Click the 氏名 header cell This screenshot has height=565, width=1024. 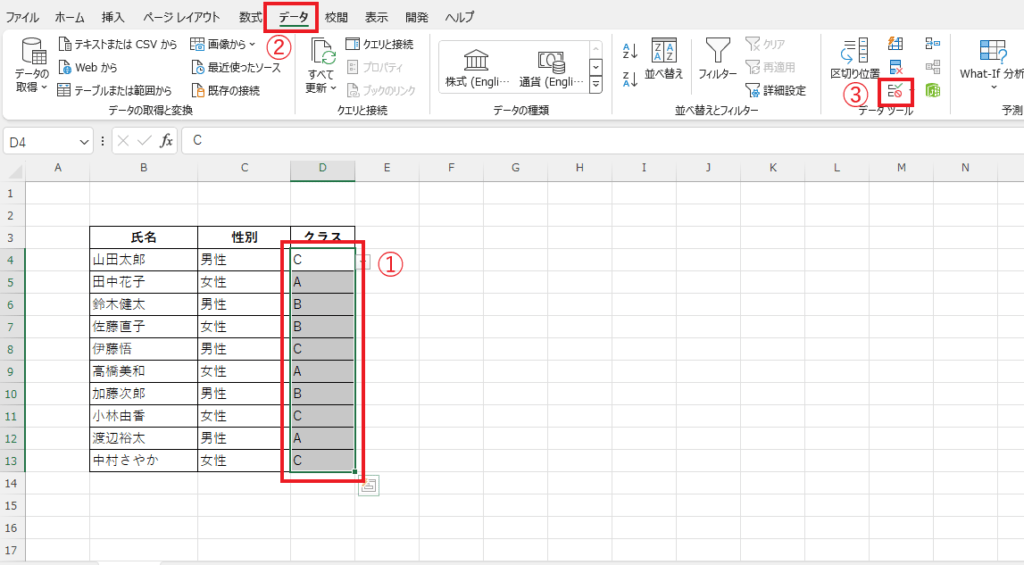(x=144, y=237)
